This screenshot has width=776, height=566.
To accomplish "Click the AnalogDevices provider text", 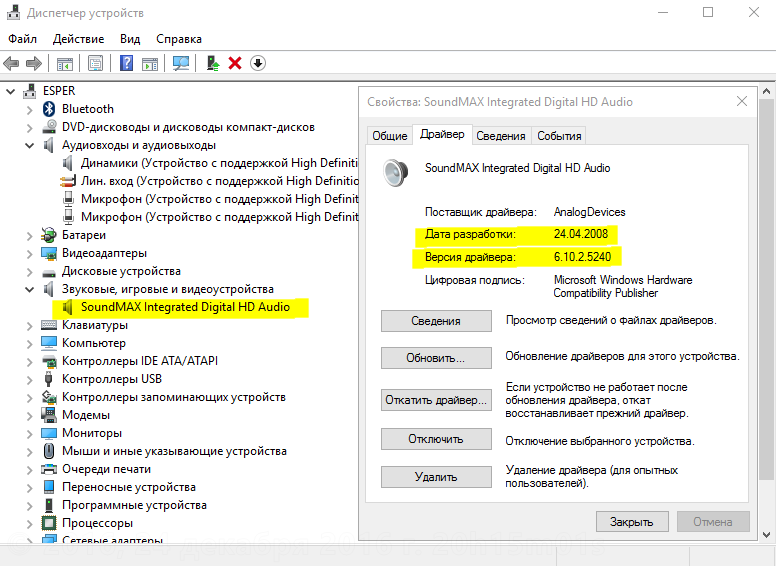I will 589,212.
